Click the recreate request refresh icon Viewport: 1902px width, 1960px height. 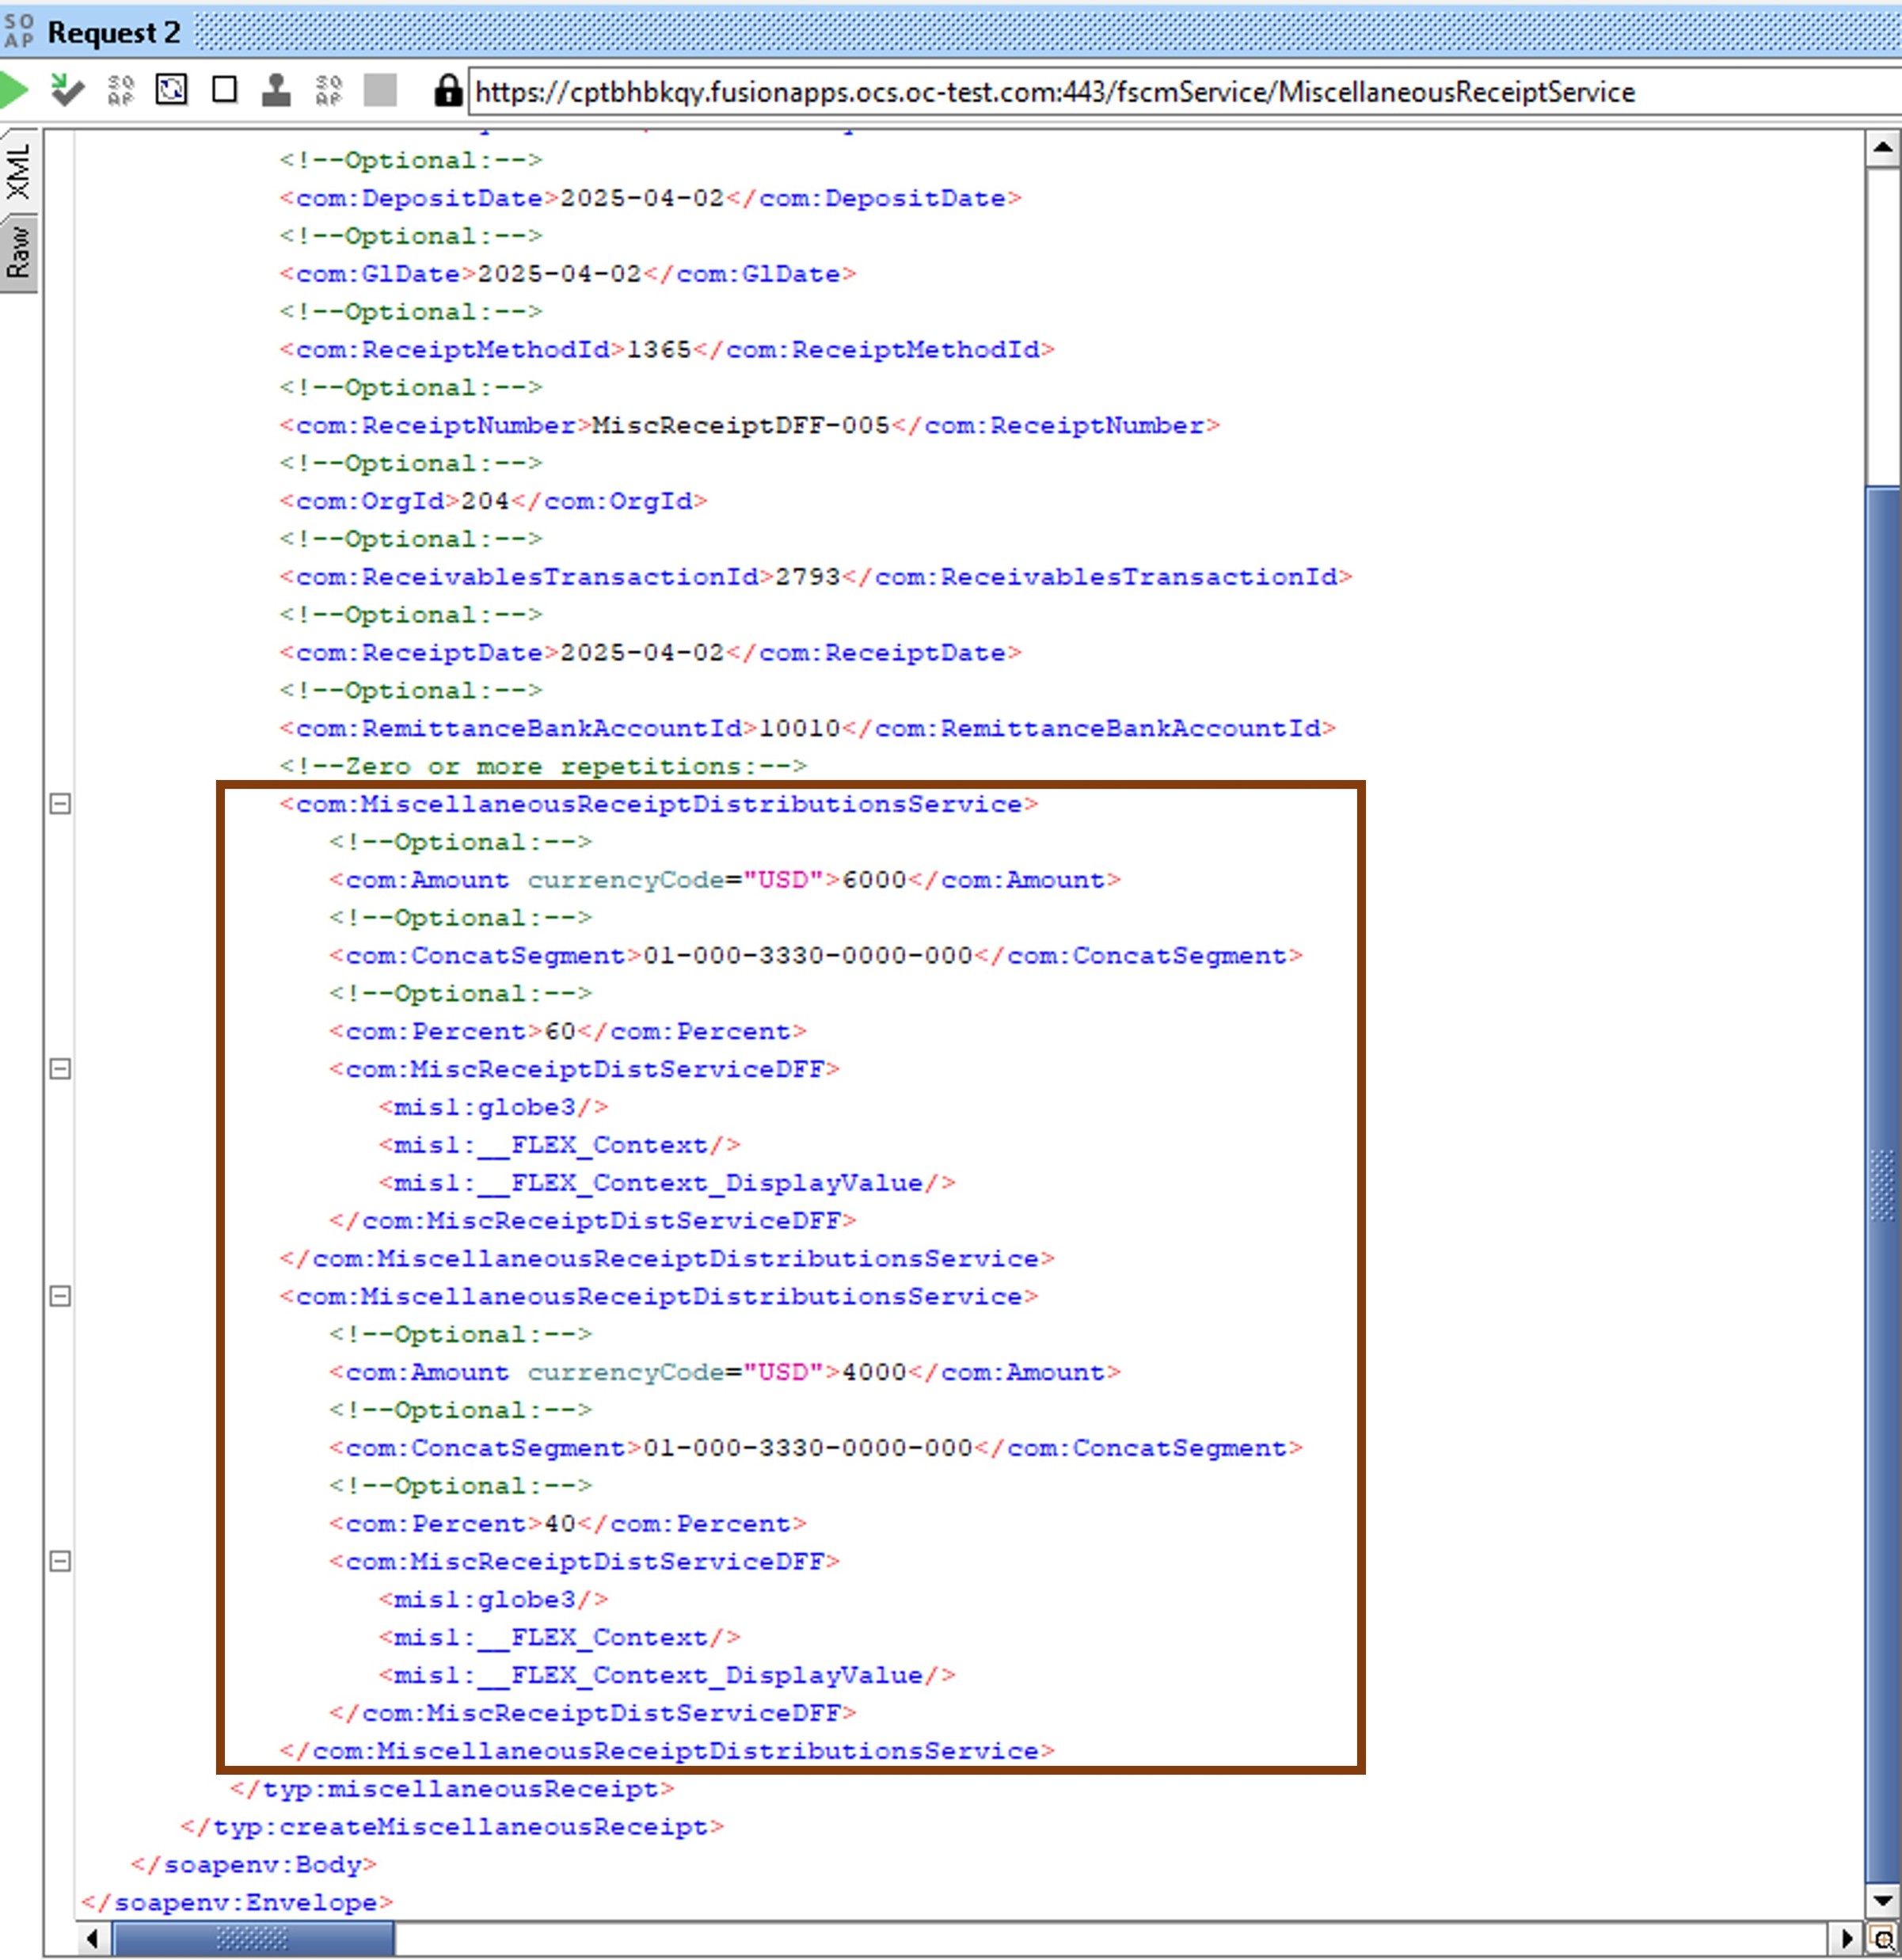pyautogui.click(x=172, y=91)
